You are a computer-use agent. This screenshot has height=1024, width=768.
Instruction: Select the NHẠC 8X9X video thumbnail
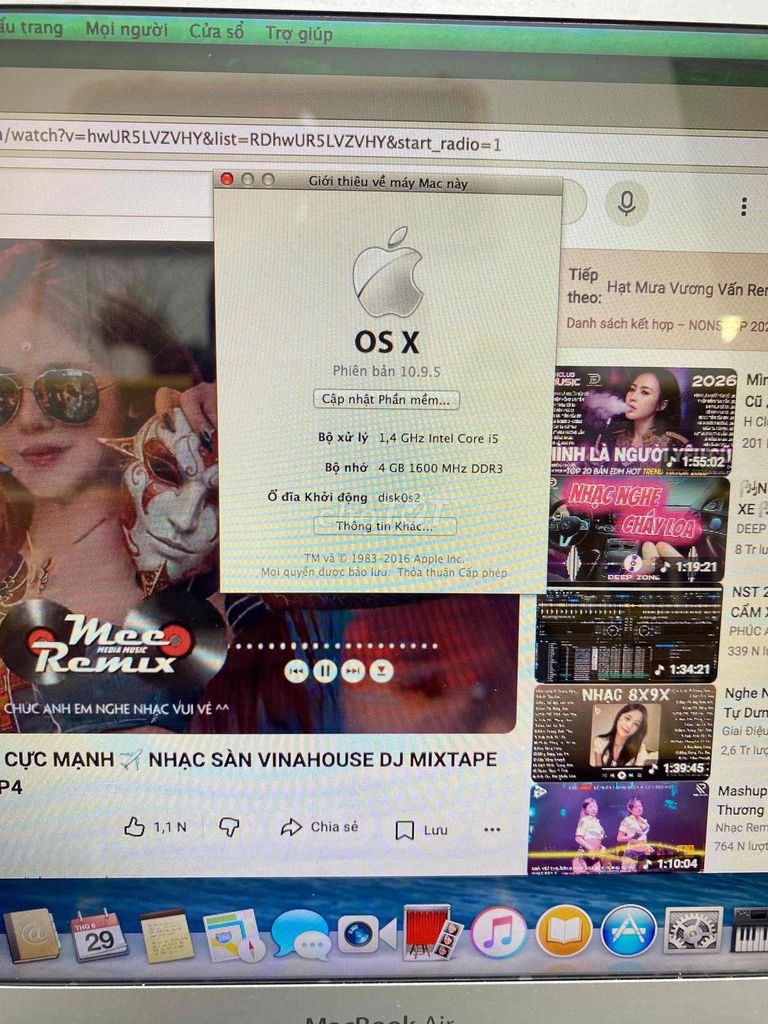tap(625, 732)
